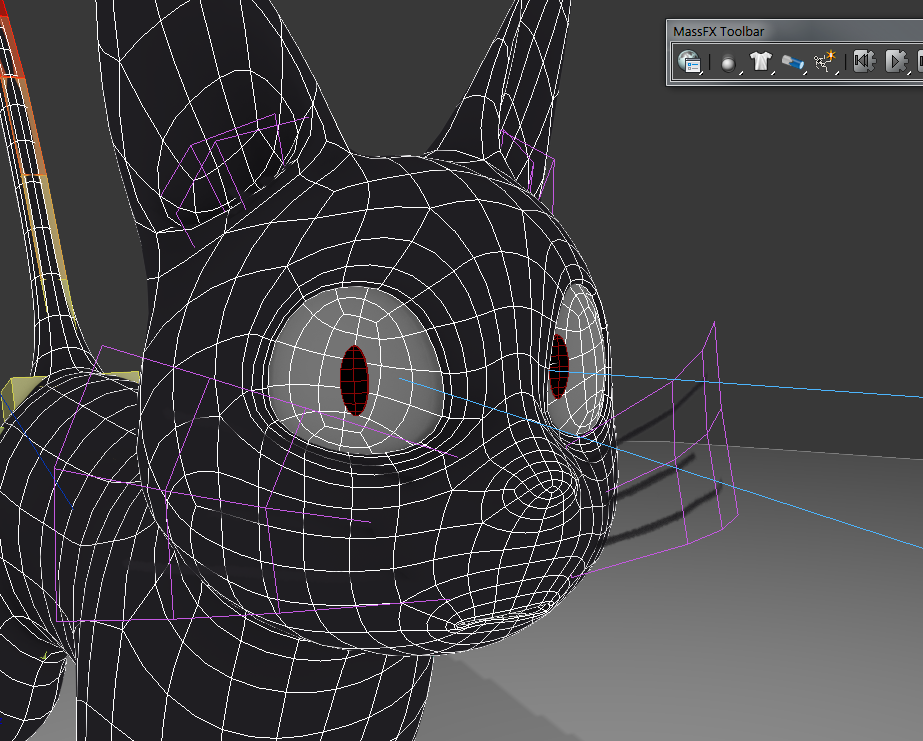
Task: Reset the simulation to first frame
Action: [863, 62]
